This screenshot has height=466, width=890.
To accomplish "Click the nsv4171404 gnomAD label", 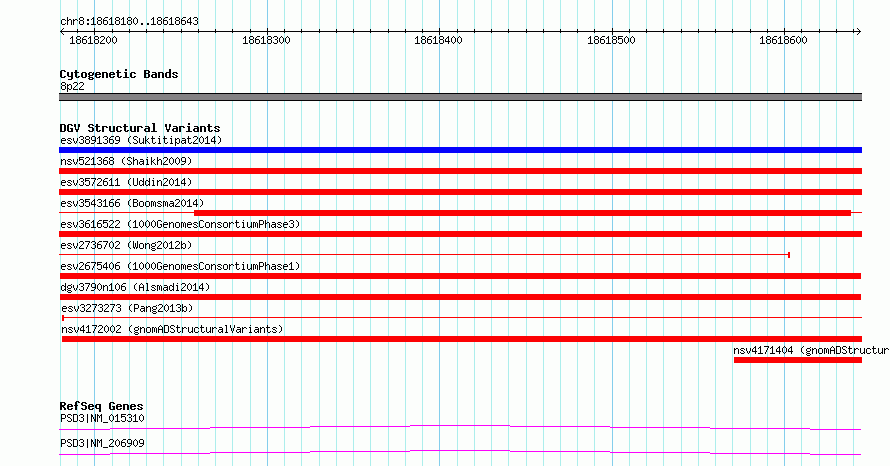I will 811,350.
